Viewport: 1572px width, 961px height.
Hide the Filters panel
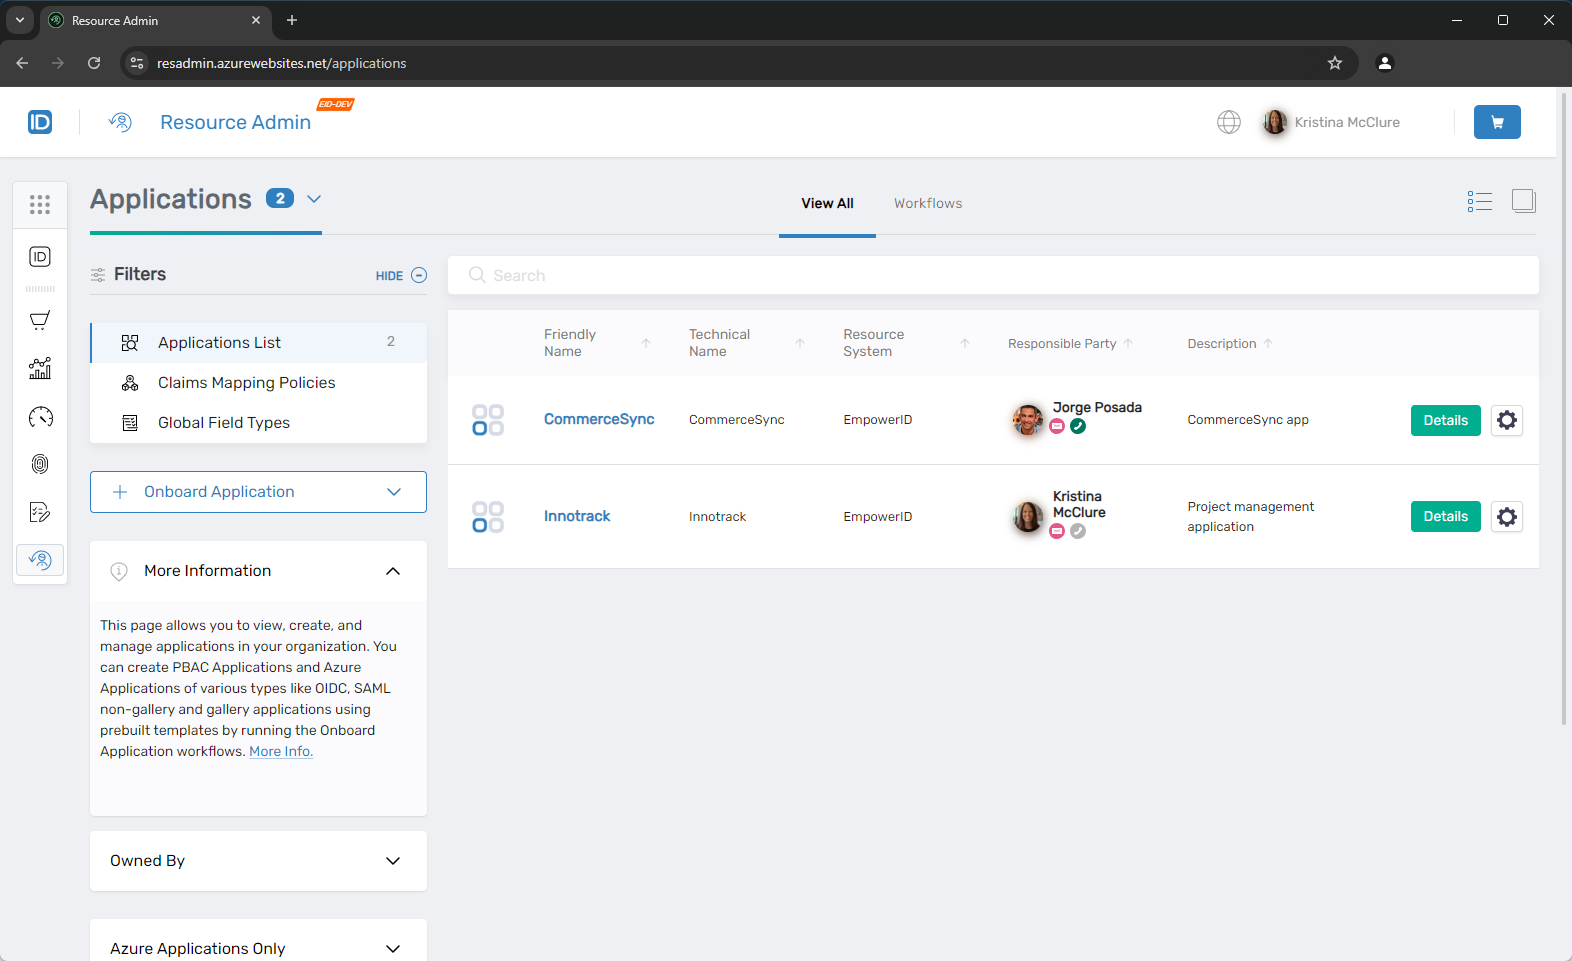[x=401, y=276]
